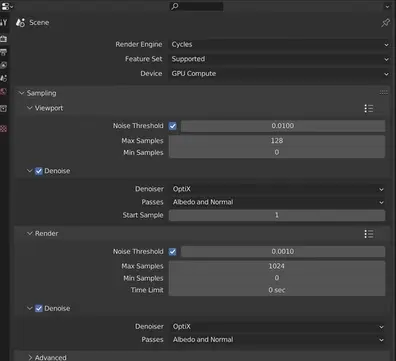The image size is (396, 361).
Task: Click the search magnifier in header
Action: 175,6
